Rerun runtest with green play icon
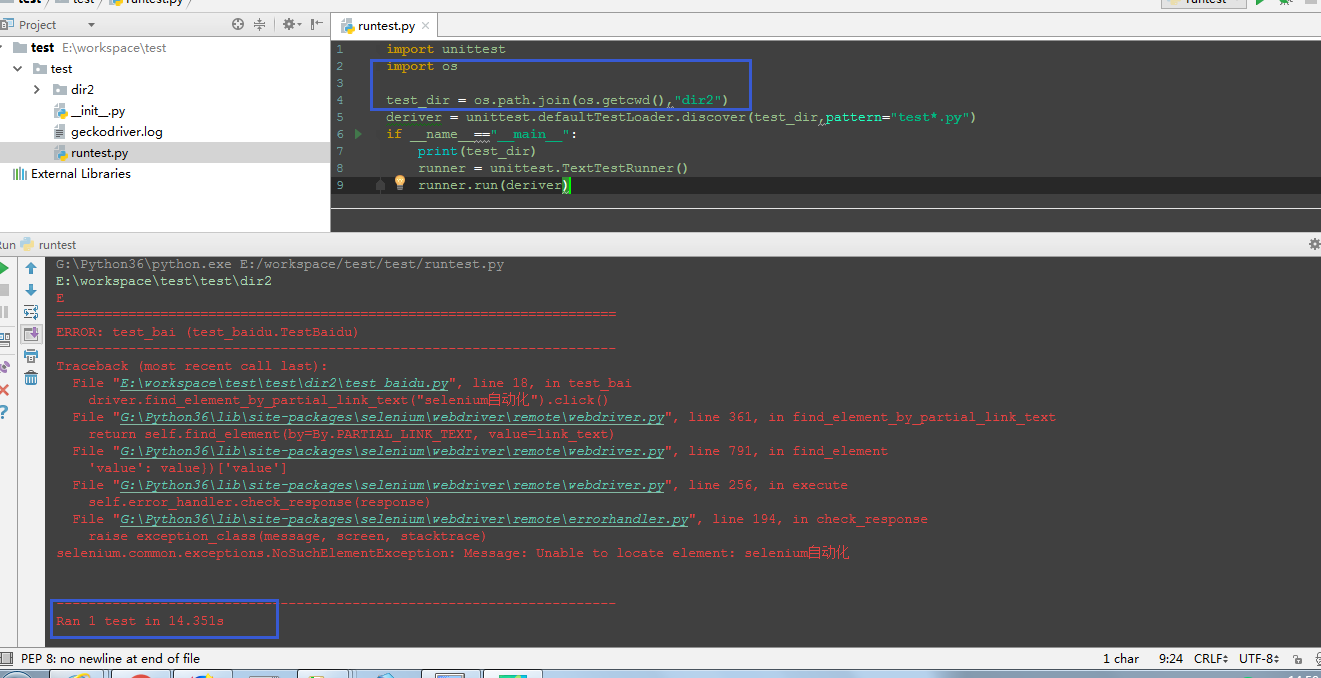Viewport: 1321px width, 678px height. [x=4, y=268]
